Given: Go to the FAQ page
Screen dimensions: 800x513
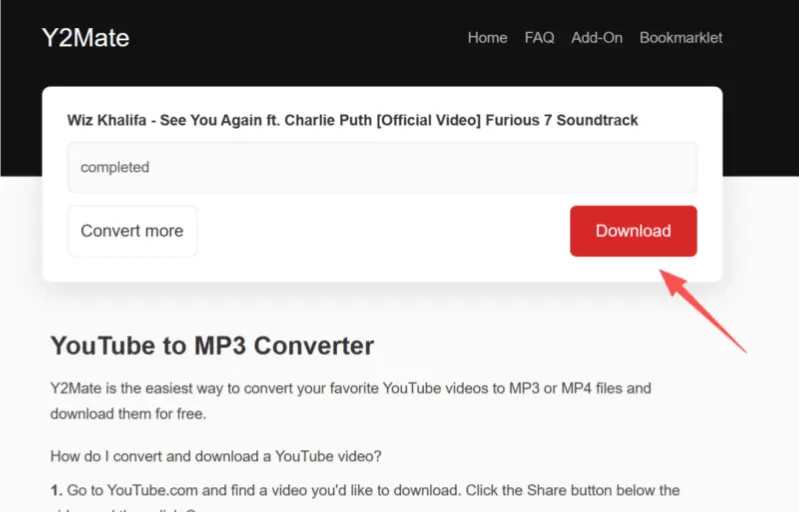Looking at the screenshot, I should [539, 38].
